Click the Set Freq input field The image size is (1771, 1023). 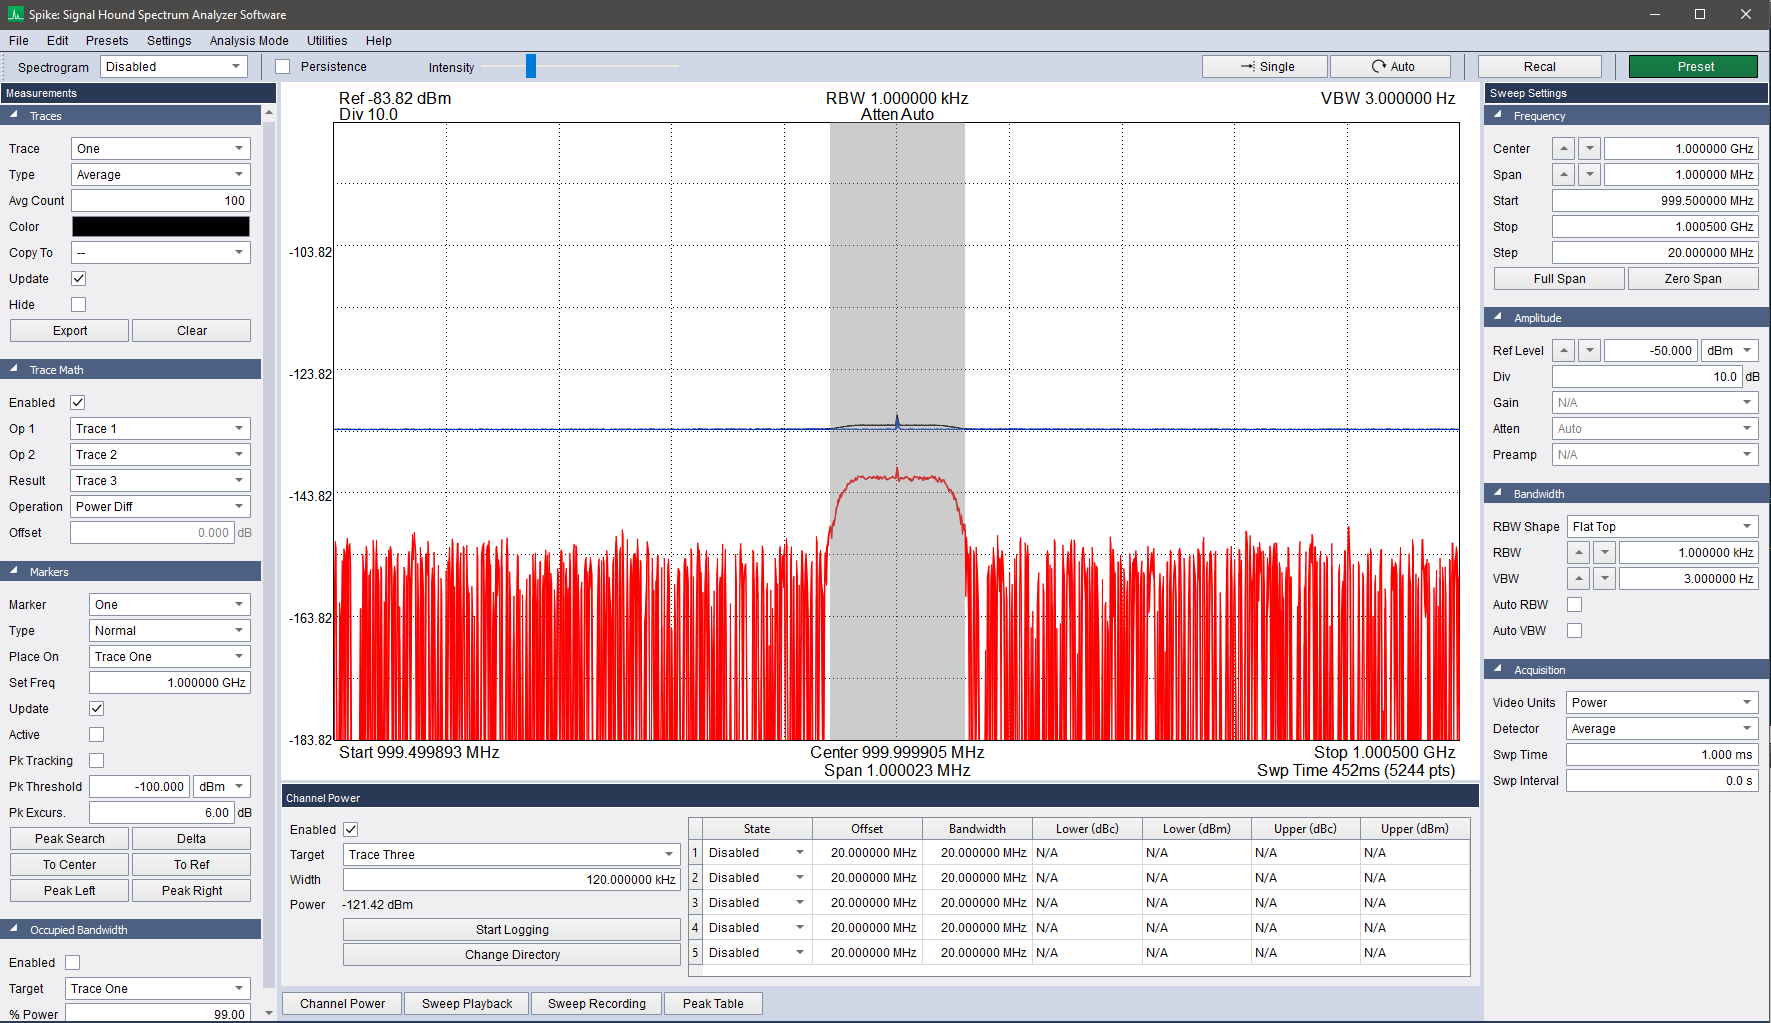pos(170,683)
